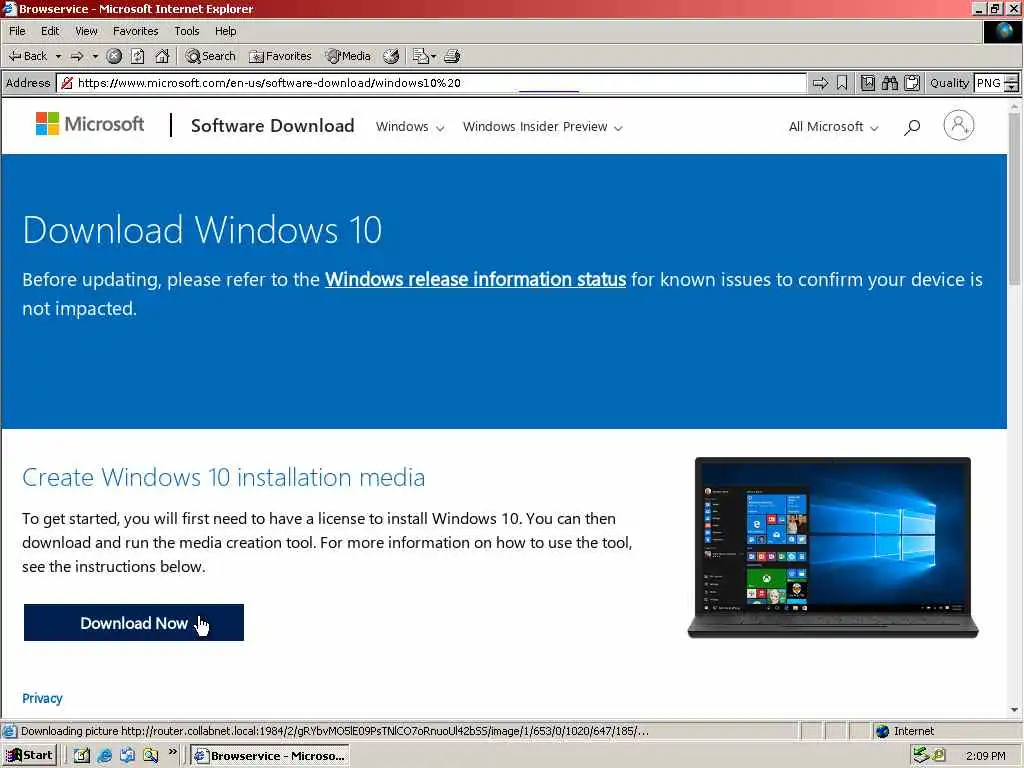Decrease Quality with the down spinner arrow
Viewport: 1024px width, 768px height.
1011,88
